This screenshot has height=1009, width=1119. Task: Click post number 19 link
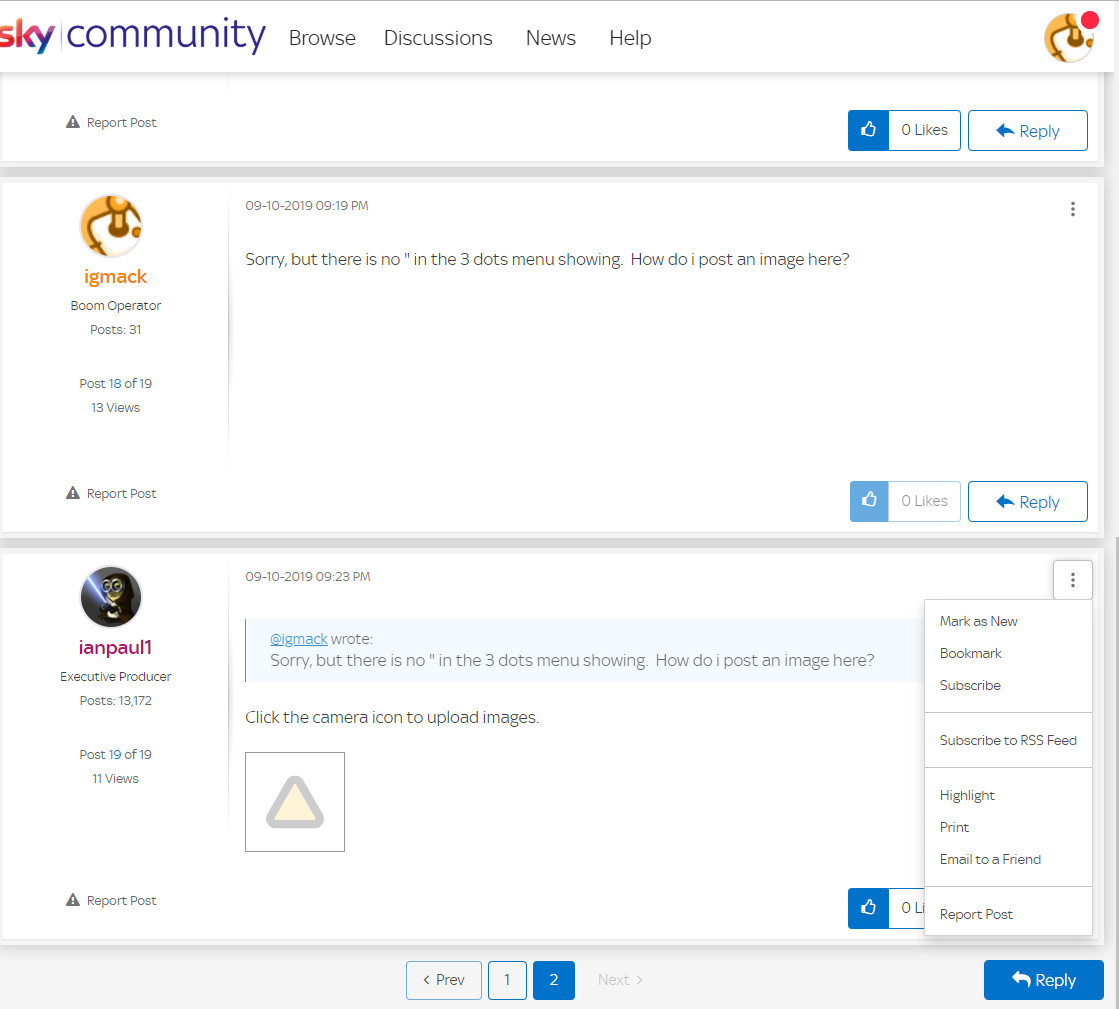click(x=115, y=754)
